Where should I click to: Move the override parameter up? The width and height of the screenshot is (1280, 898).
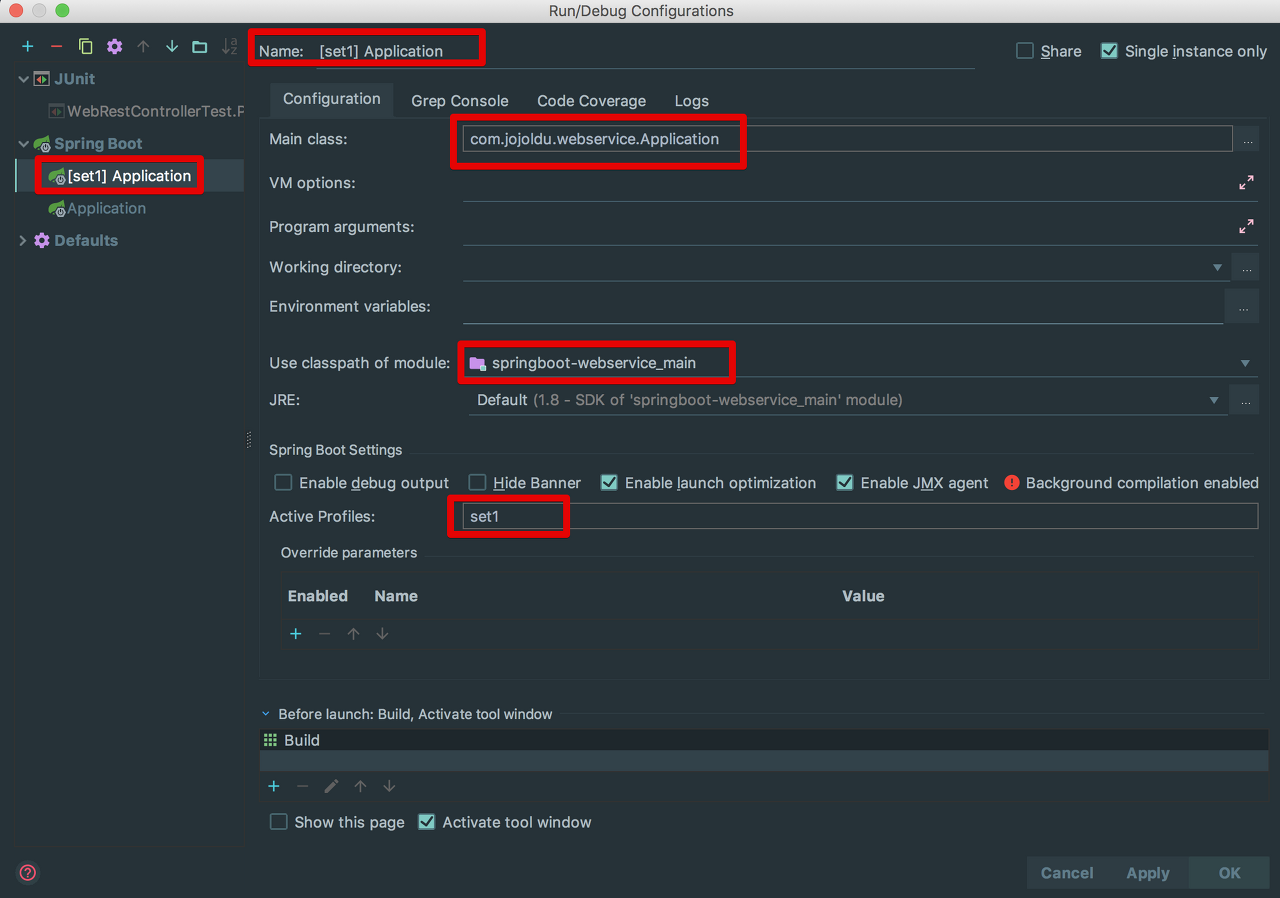pos(353,634)
